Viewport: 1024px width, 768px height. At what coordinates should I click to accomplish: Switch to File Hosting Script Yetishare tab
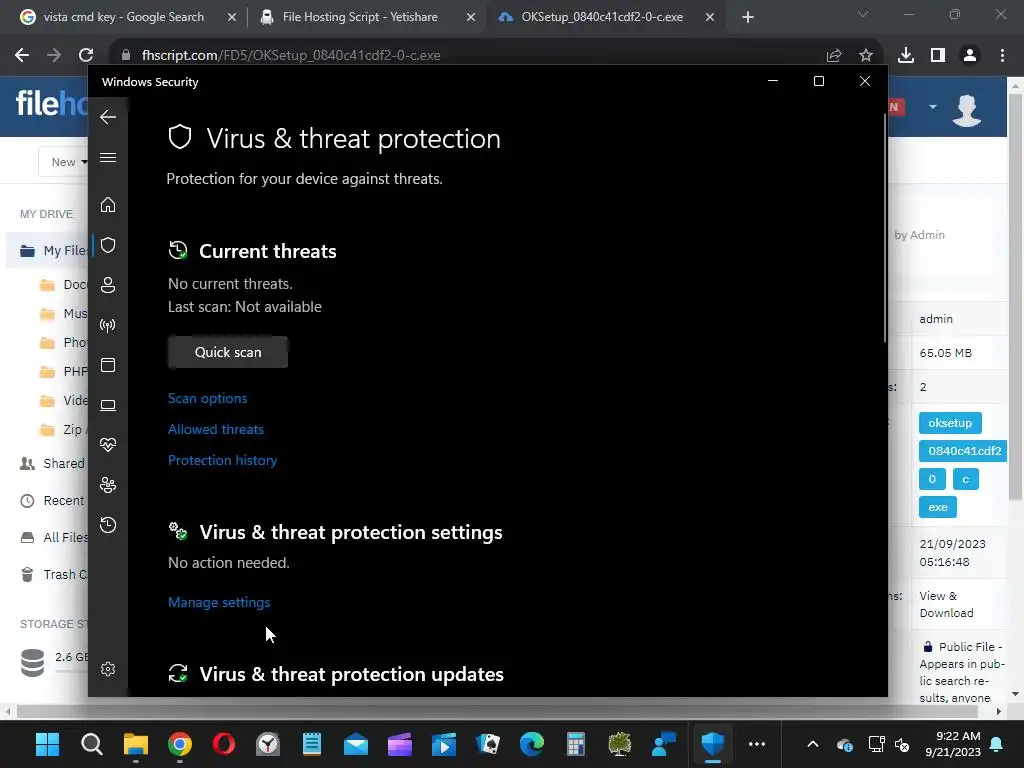pyautogui.click(x=359, y=17)
